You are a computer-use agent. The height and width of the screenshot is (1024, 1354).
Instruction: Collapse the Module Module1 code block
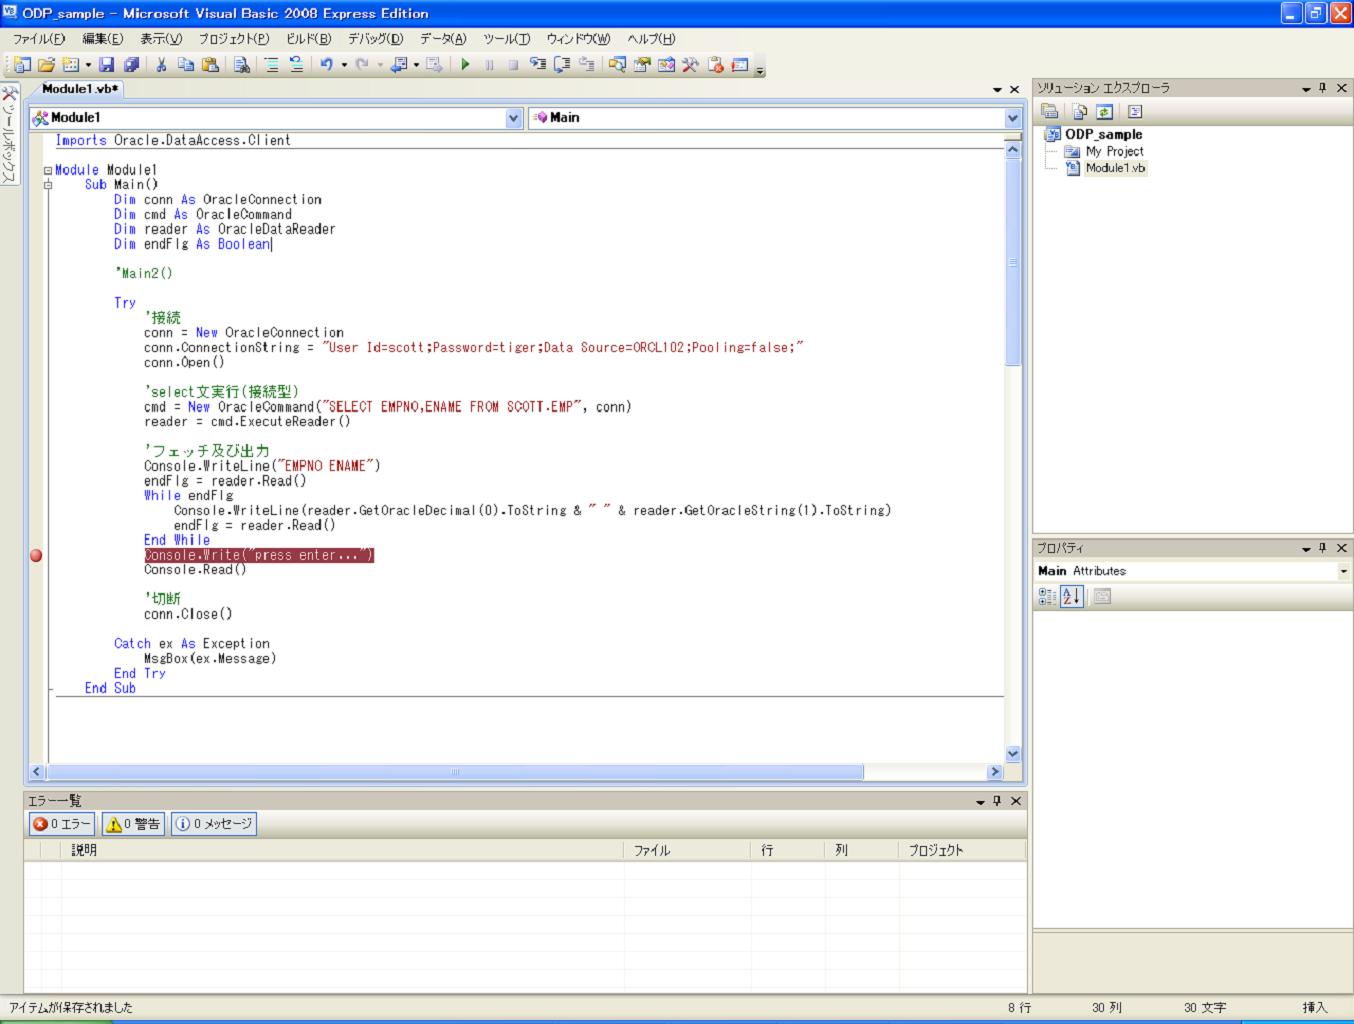[x=47, y=170]
